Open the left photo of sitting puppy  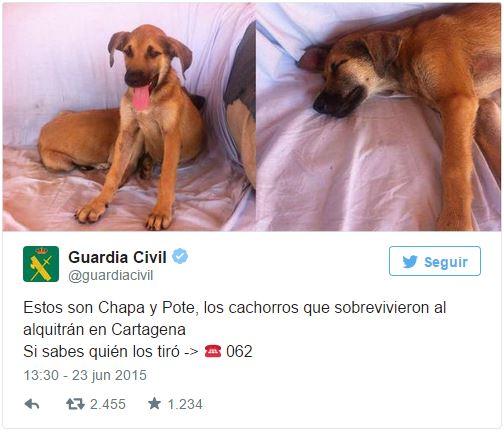[x=129, y=117]
